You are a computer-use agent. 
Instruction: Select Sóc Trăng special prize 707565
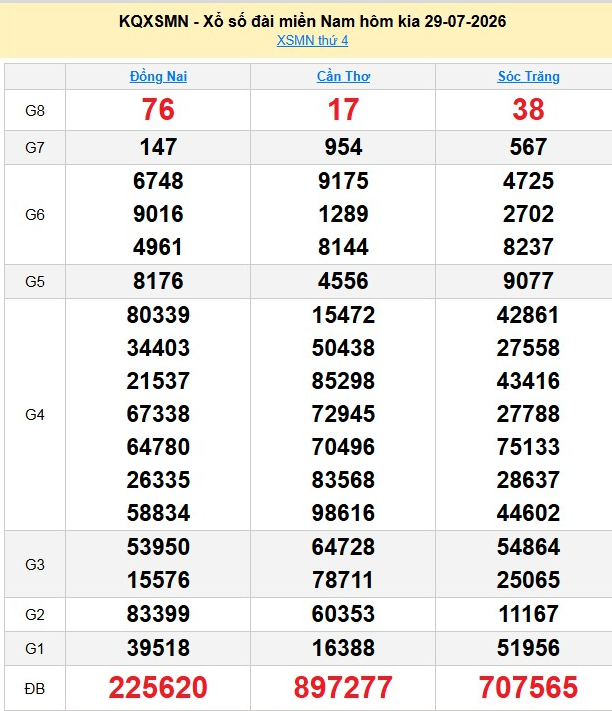(x=529, y=687)
